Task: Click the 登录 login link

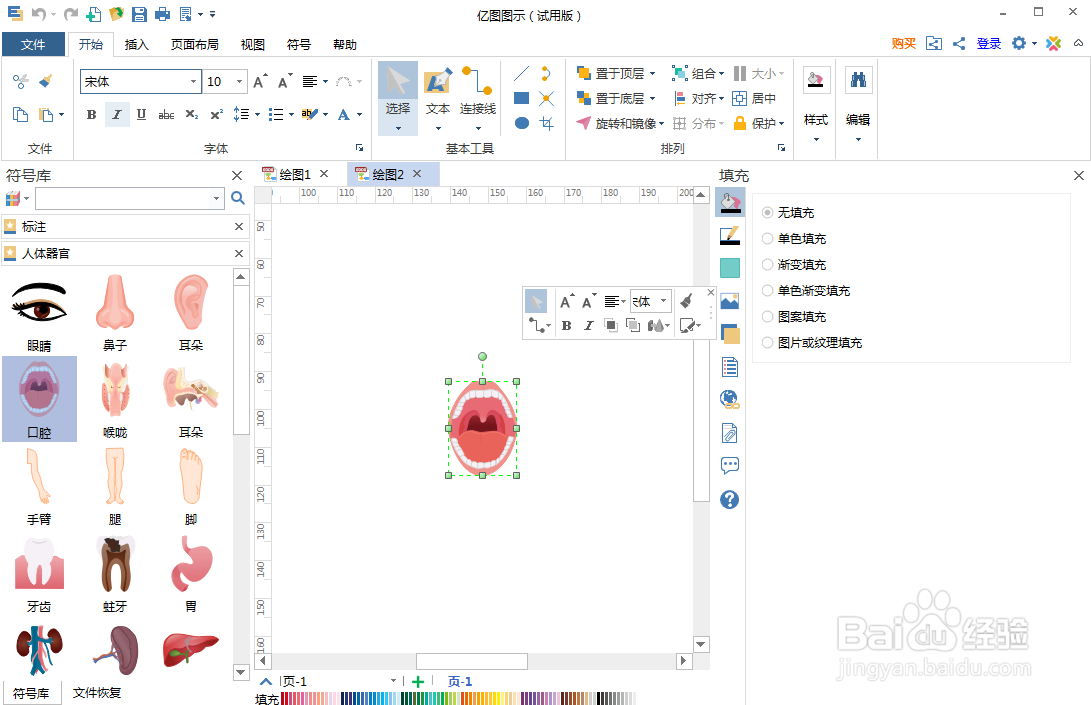Action: pos(988,44)
